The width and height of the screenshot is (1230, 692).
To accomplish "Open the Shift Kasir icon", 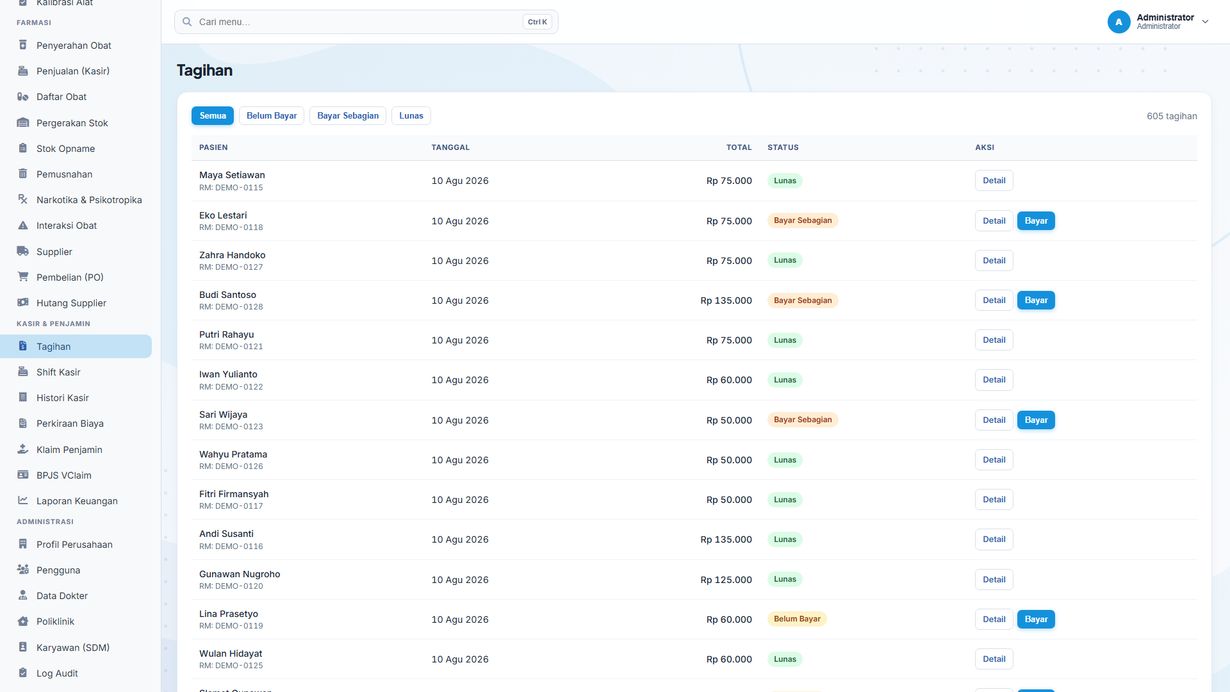I will point(23,372).
